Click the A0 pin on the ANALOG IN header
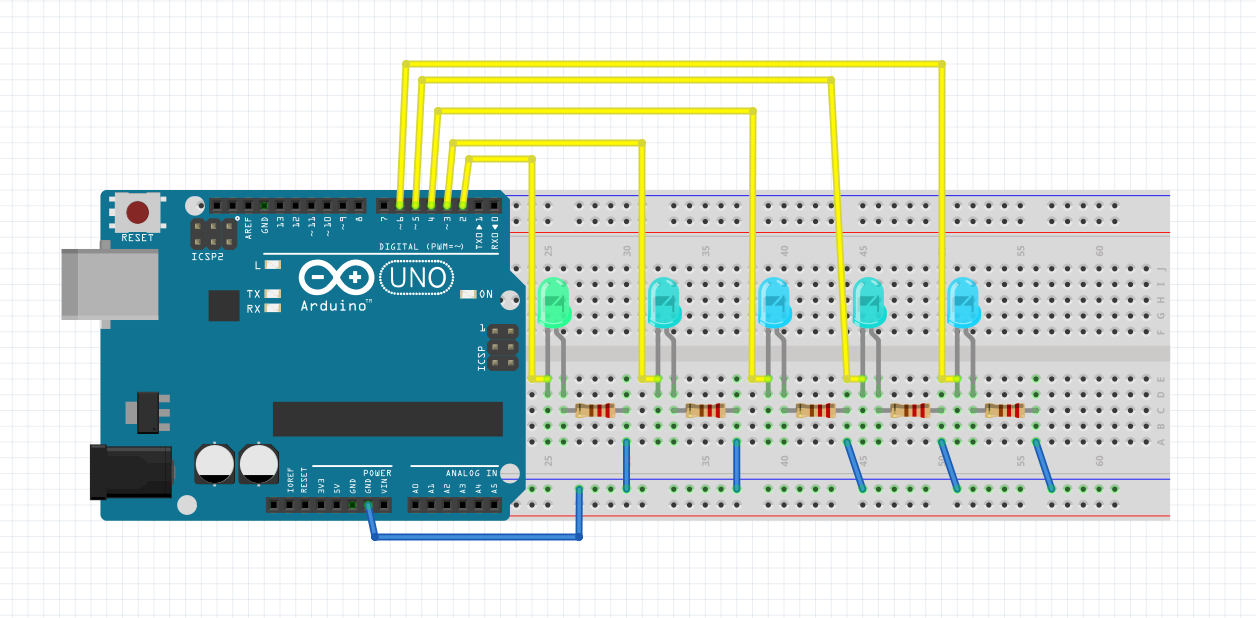The height and width of the screenshot is (618, 1256). (x=414, y=505)
